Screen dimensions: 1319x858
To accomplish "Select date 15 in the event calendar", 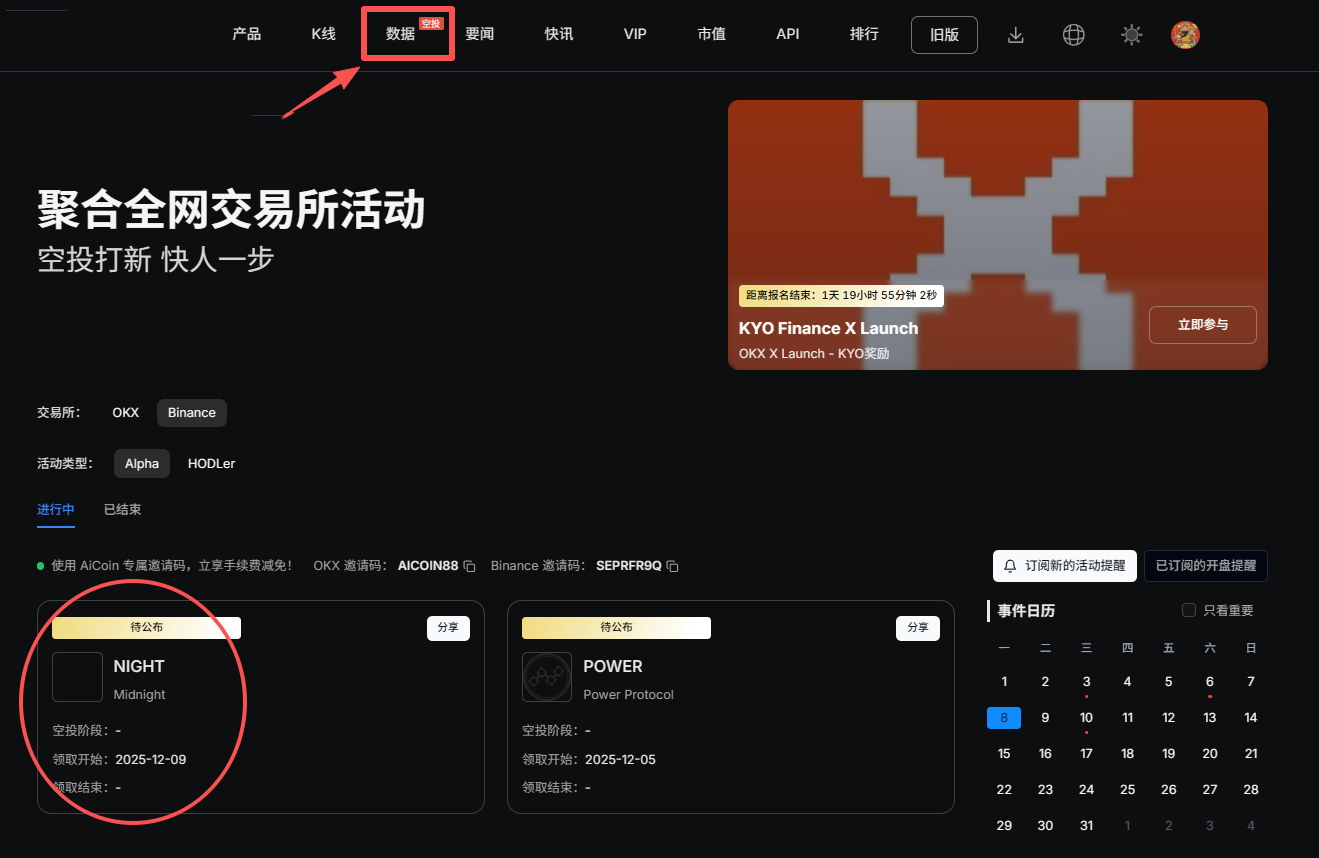I will pos(1004,754).
